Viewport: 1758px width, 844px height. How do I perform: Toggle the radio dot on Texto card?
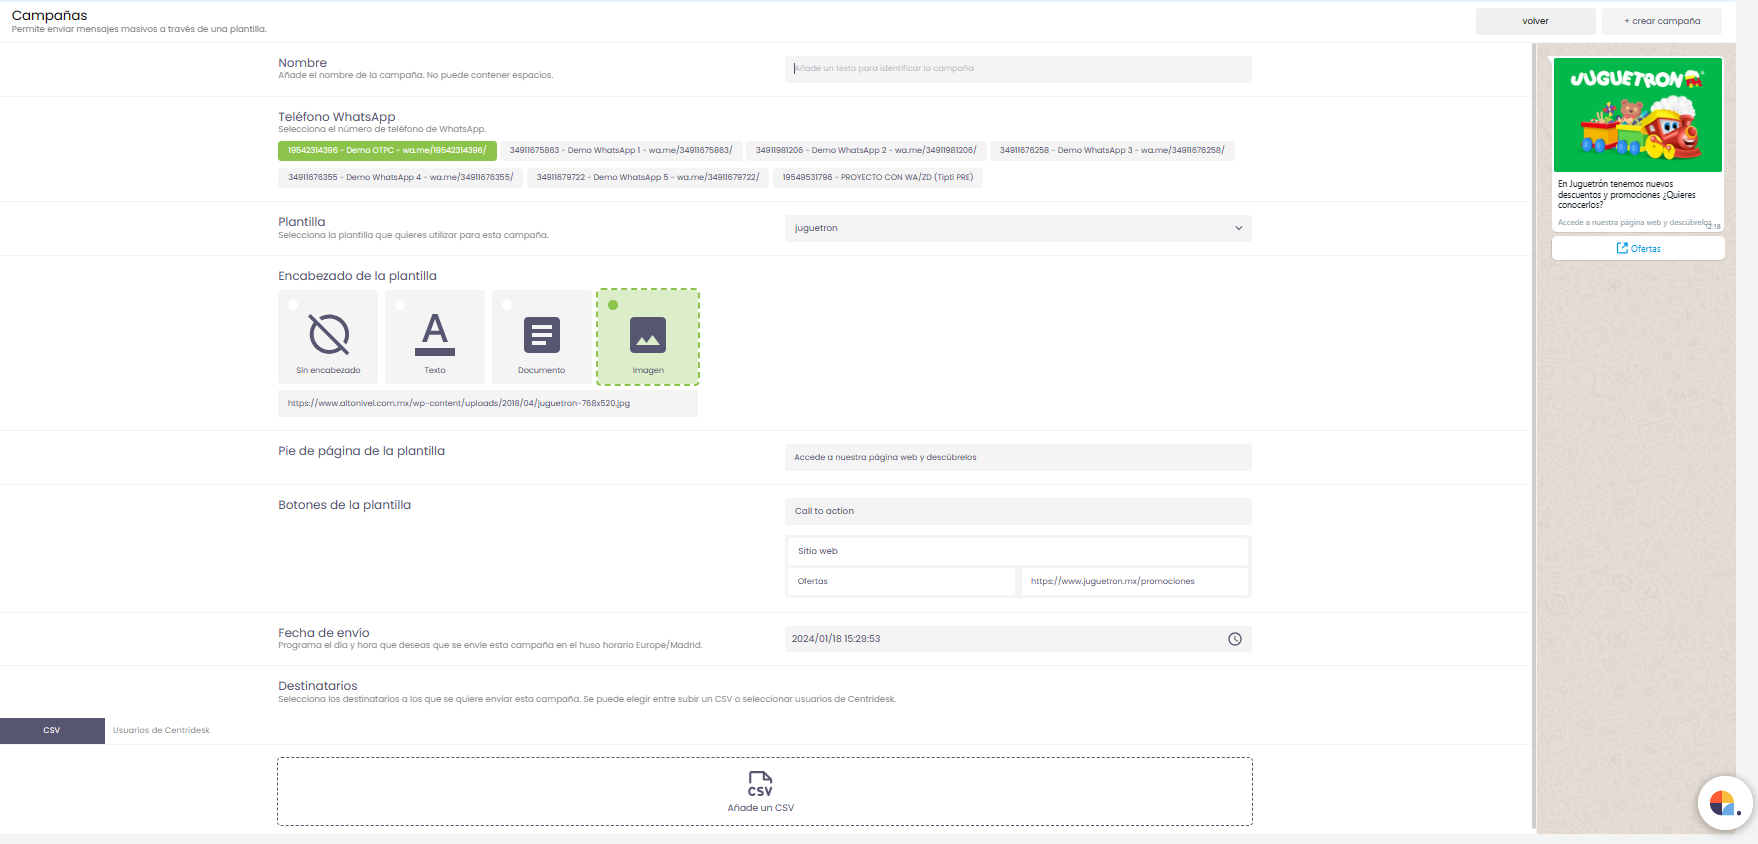tap(400, 305)
